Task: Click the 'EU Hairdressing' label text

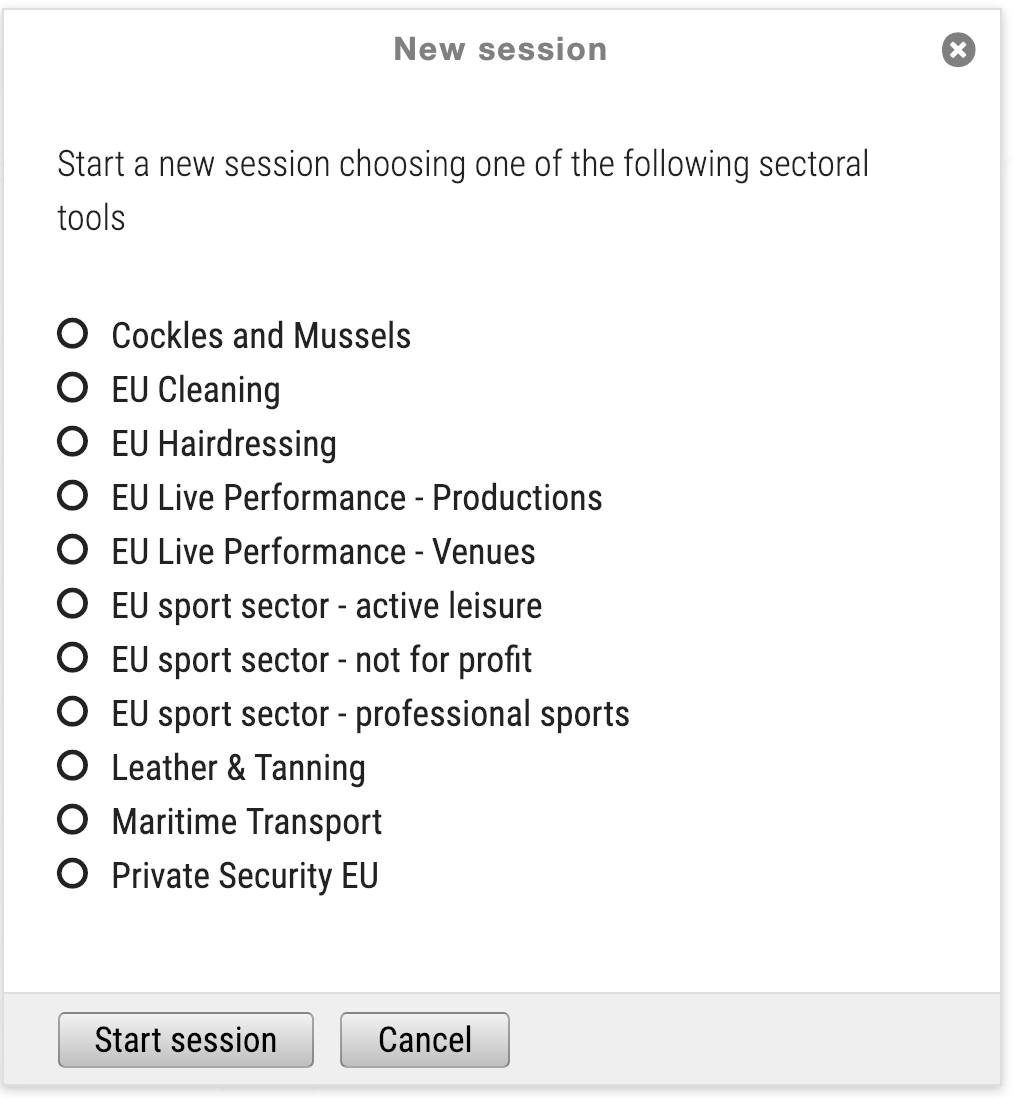Action: coord(224,444)
